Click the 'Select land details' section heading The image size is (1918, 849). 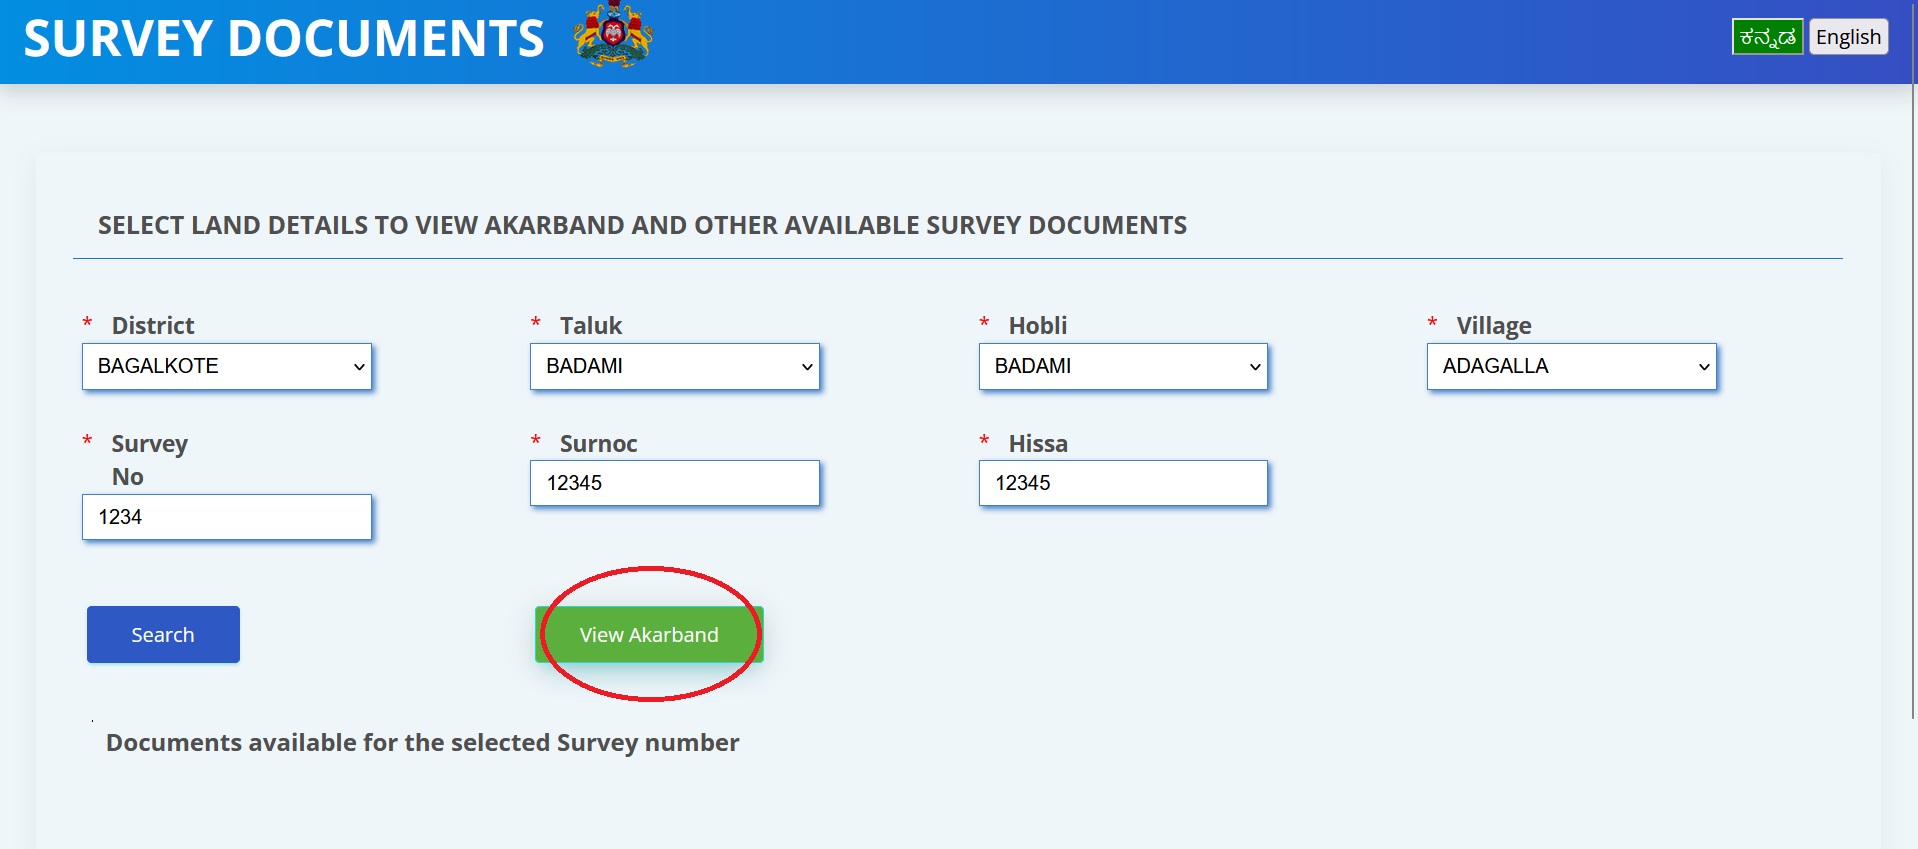(x=642, y=225)
